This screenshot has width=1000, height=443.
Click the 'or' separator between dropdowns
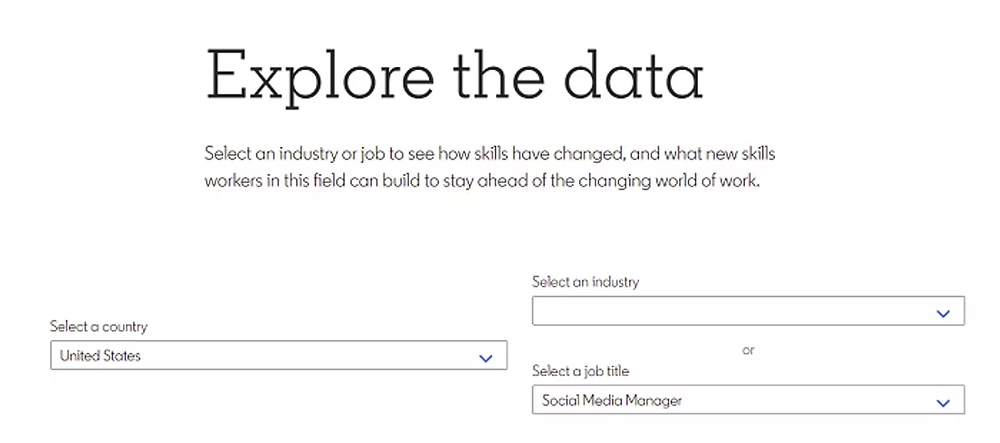(x=748, y=350)
